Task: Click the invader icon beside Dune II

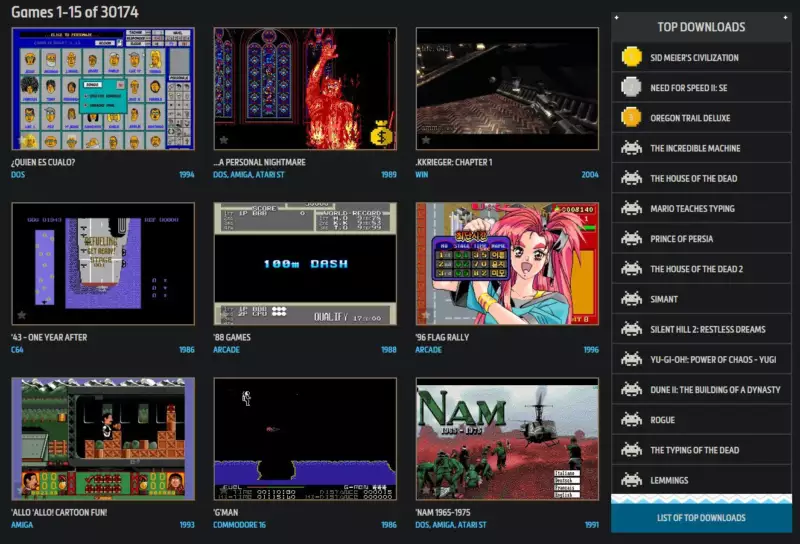Action: 631,389
